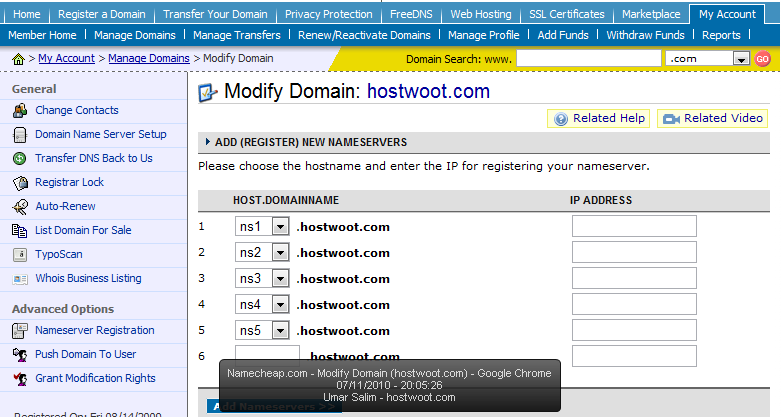Open the ns1 hostname dropdown

[262, 227]
